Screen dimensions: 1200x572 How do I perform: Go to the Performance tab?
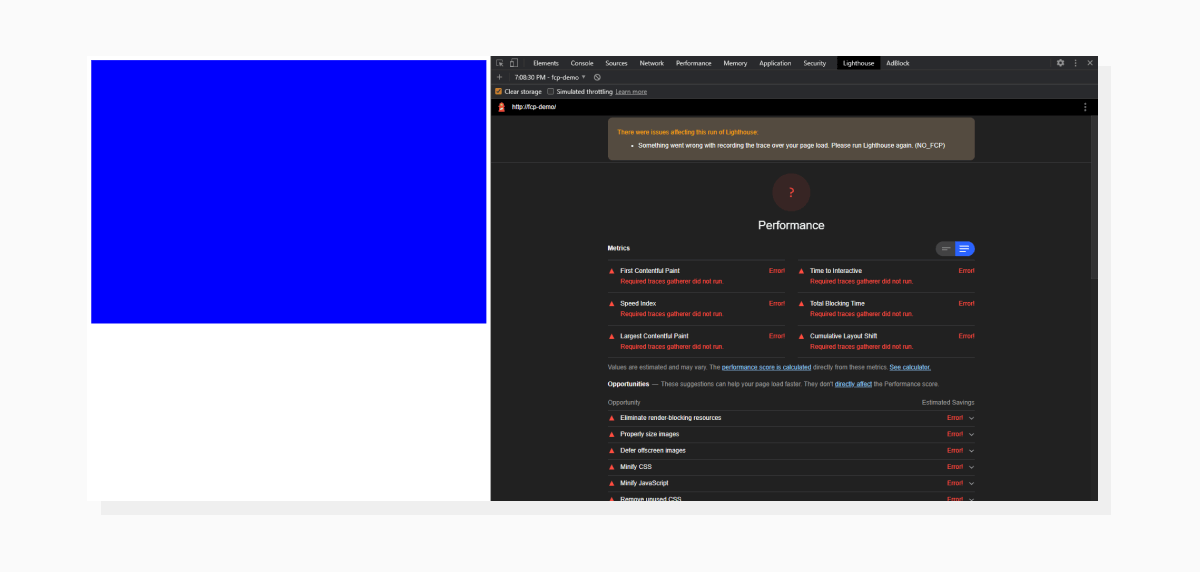694,63
